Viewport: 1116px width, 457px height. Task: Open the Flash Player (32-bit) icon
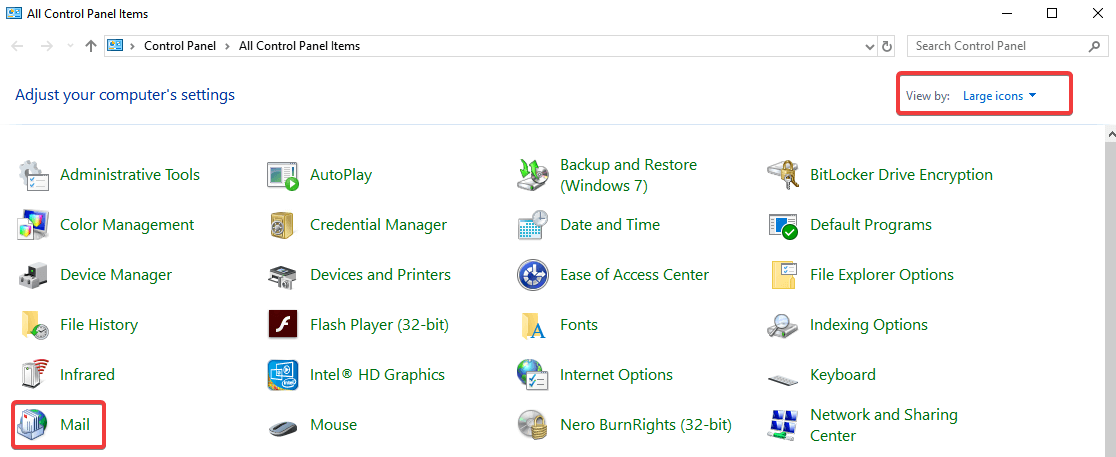pos(283,325)
